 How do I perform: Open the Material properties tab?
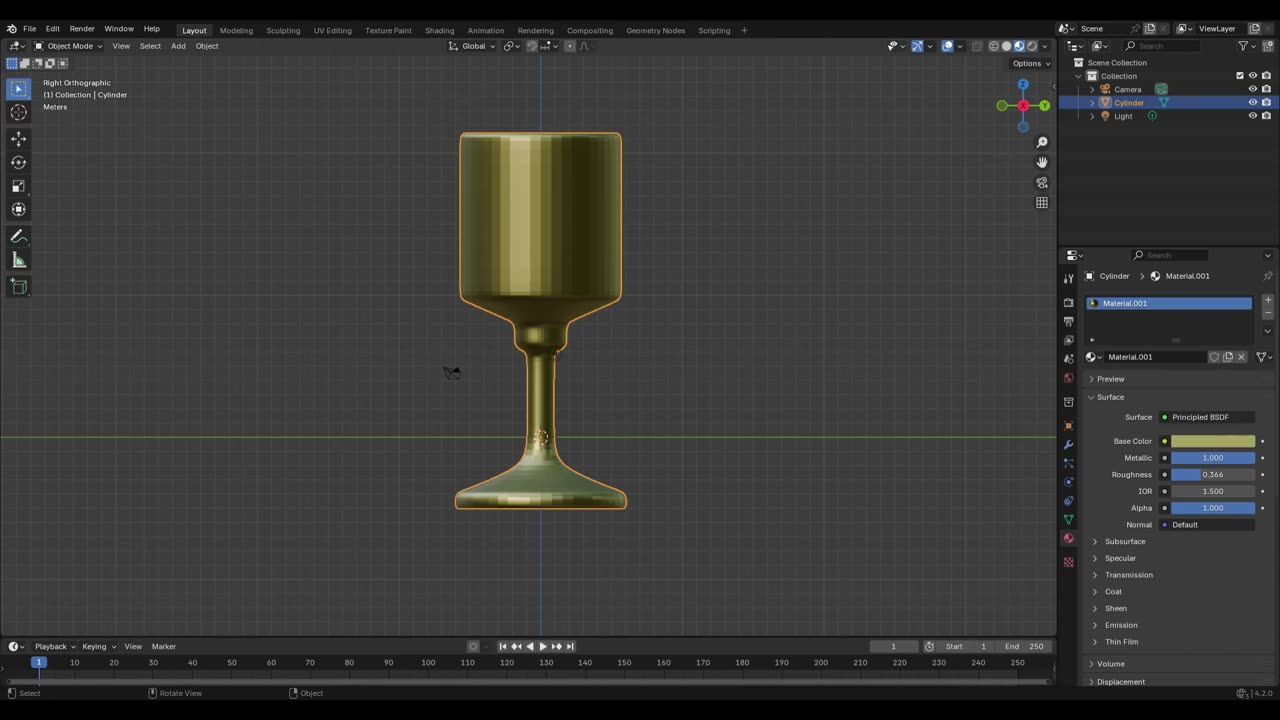point(1068,538)
